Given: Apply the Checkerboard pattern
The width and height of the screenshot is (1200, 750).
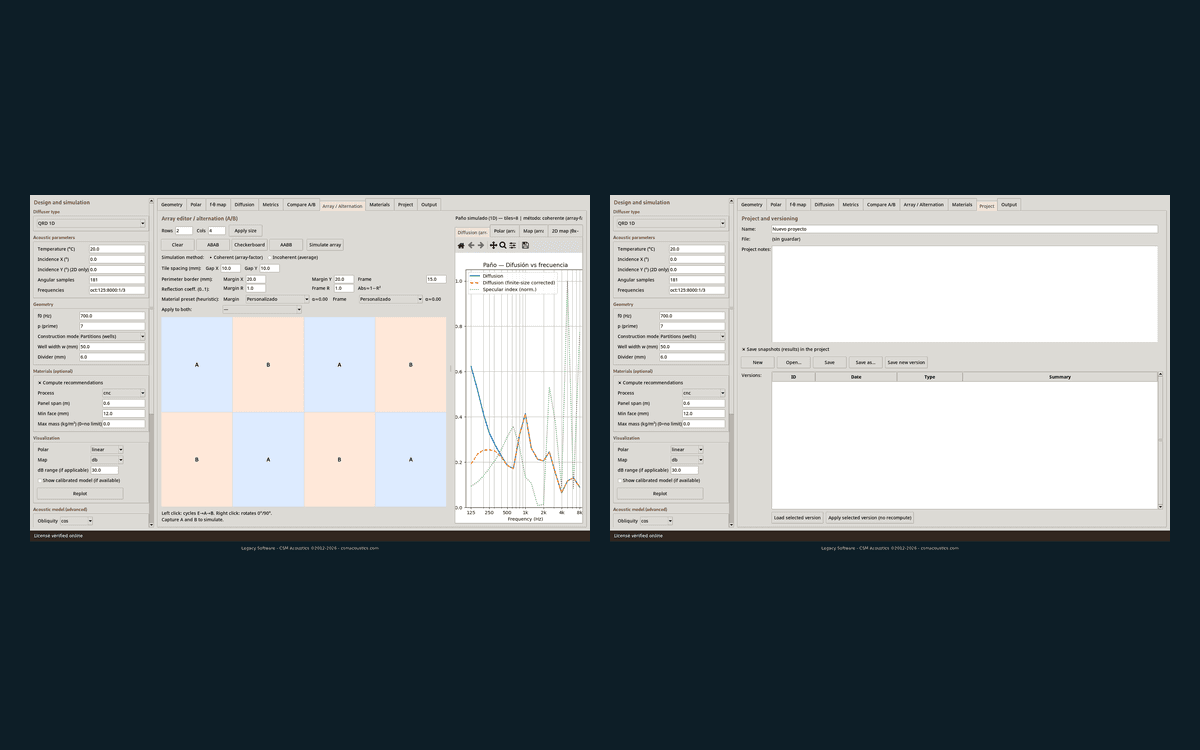Looking at the screenshot, I should [x=249, y=244].
